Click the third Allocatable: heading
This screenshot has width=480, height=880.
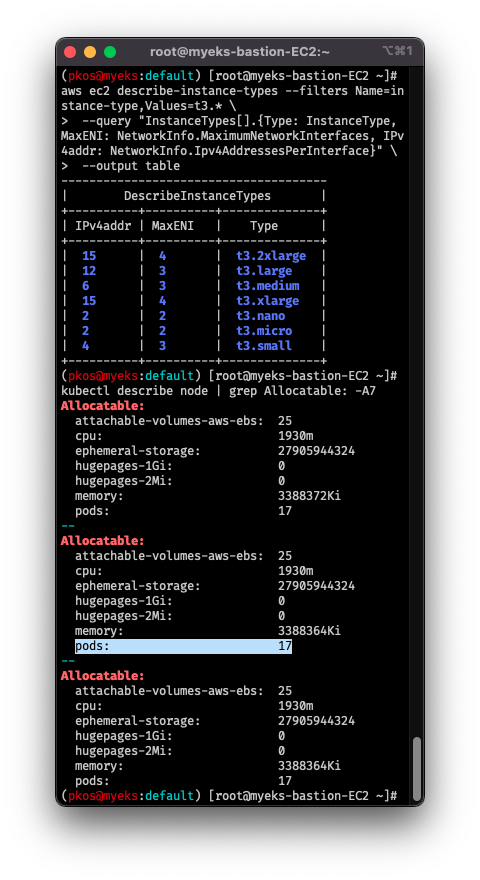click(x=103, y=676)
